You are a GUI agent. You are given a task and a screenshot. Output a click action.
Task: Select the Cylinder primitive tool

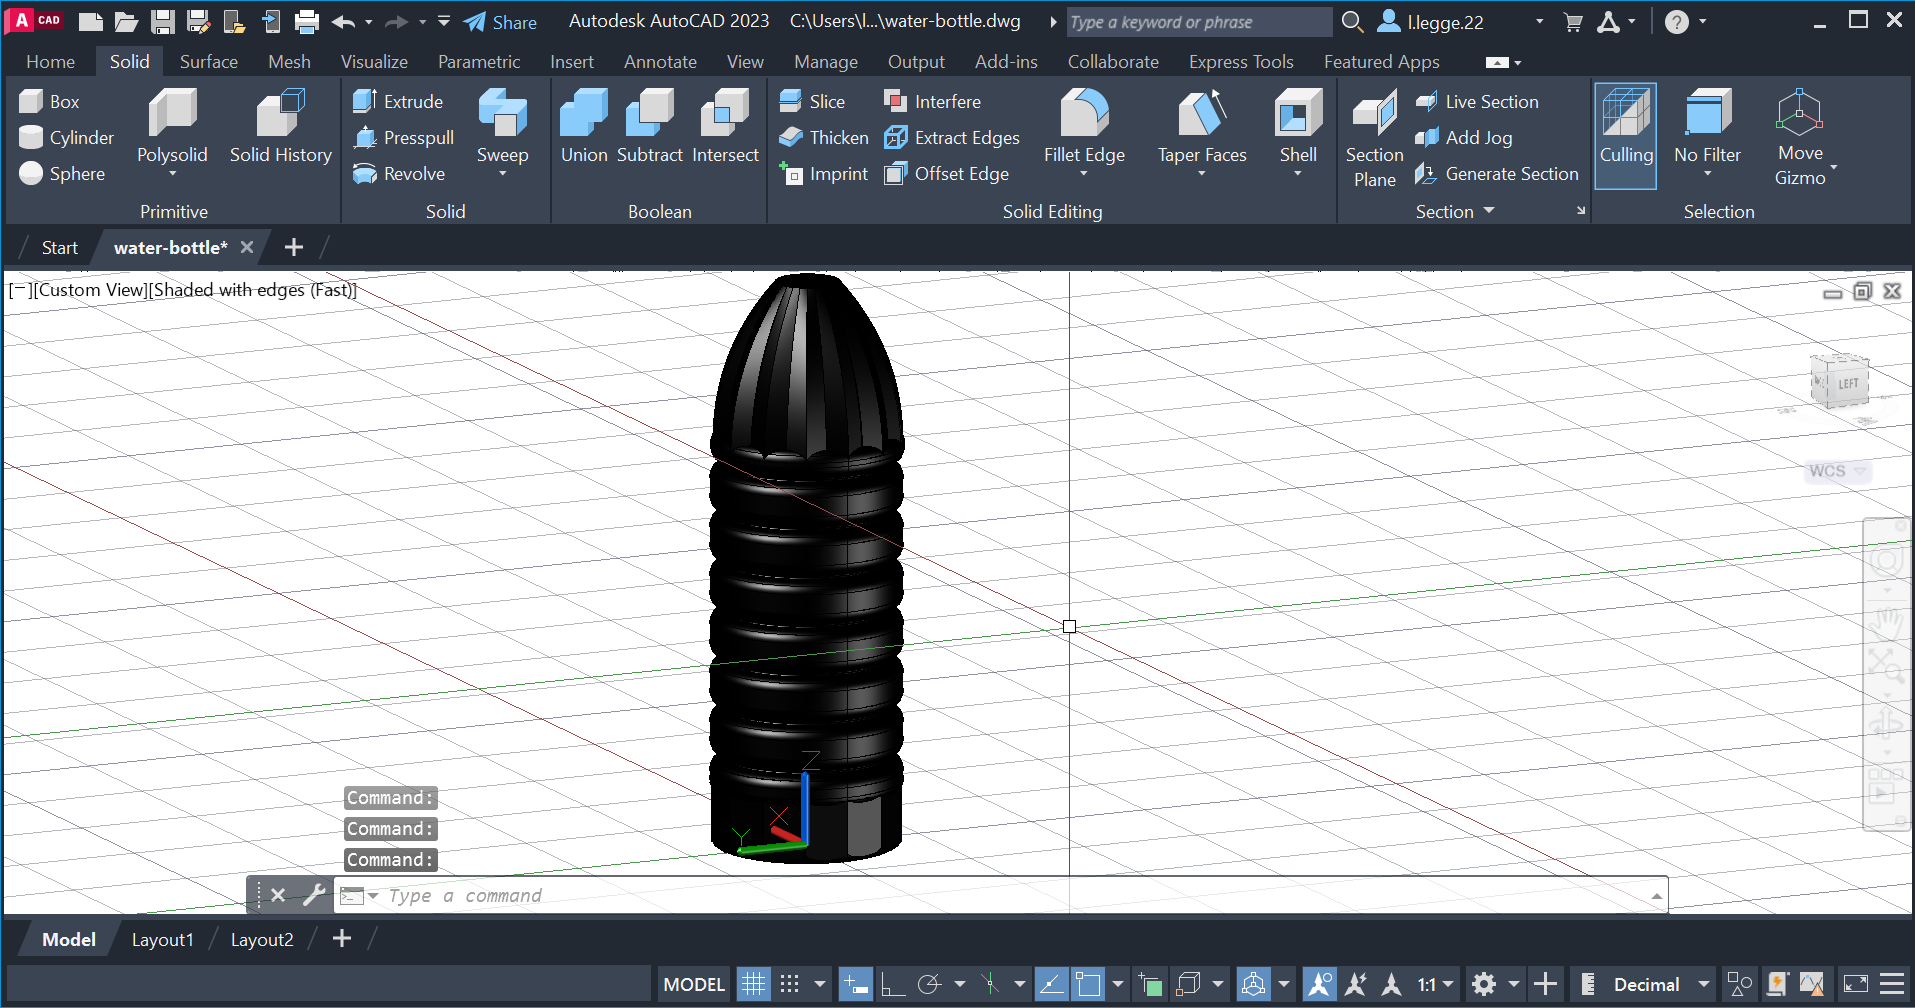(x=67, y=137)
